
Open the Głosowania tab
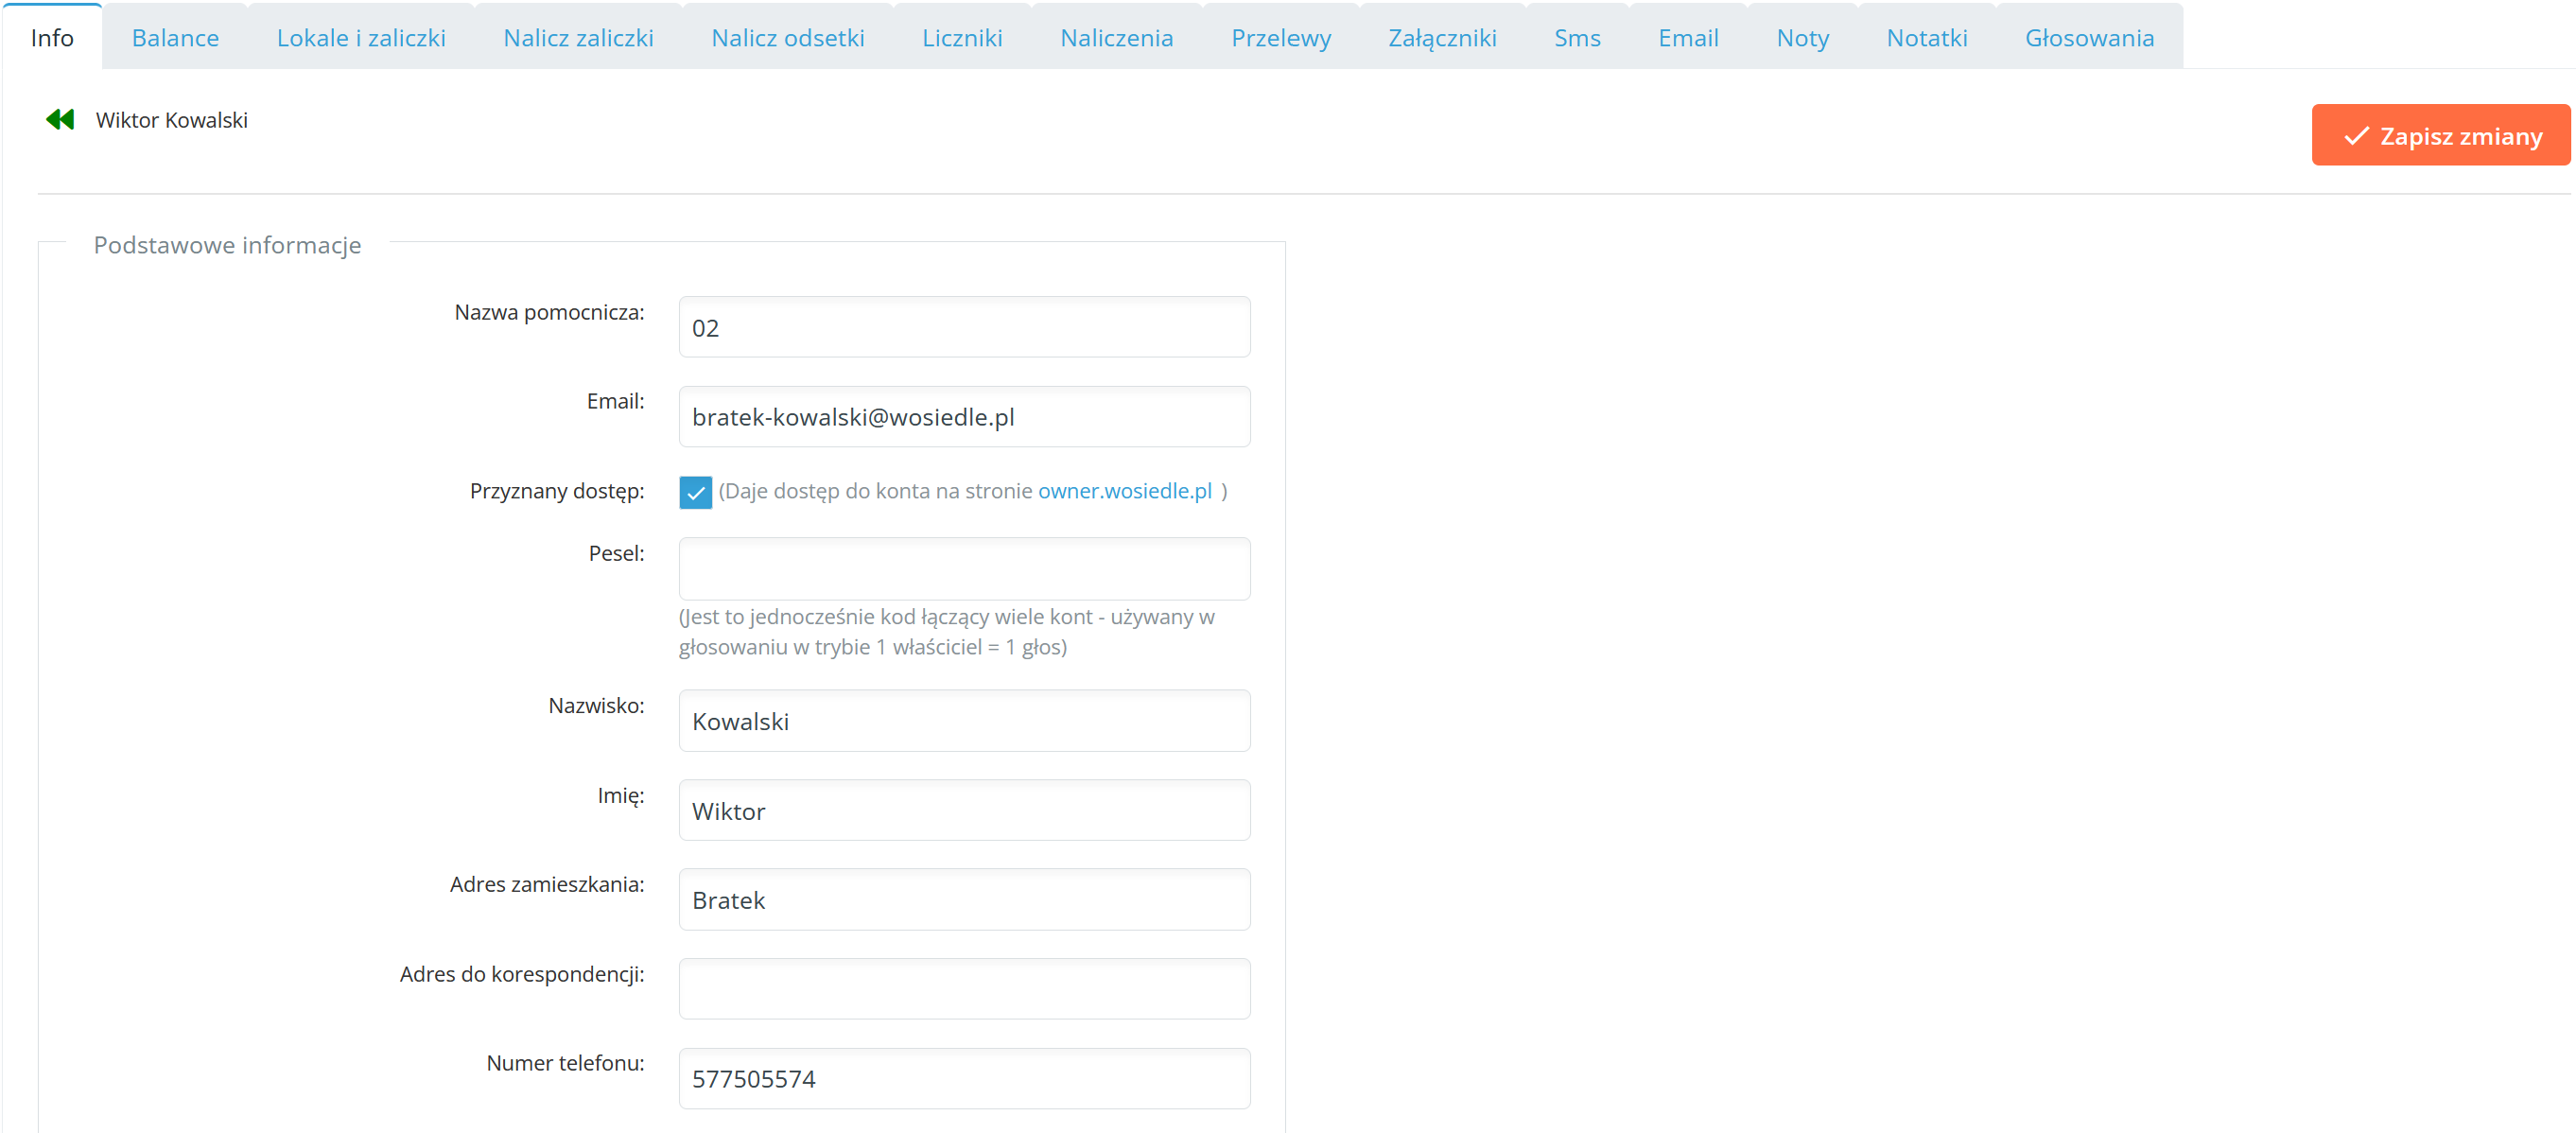click(2089, 38)
